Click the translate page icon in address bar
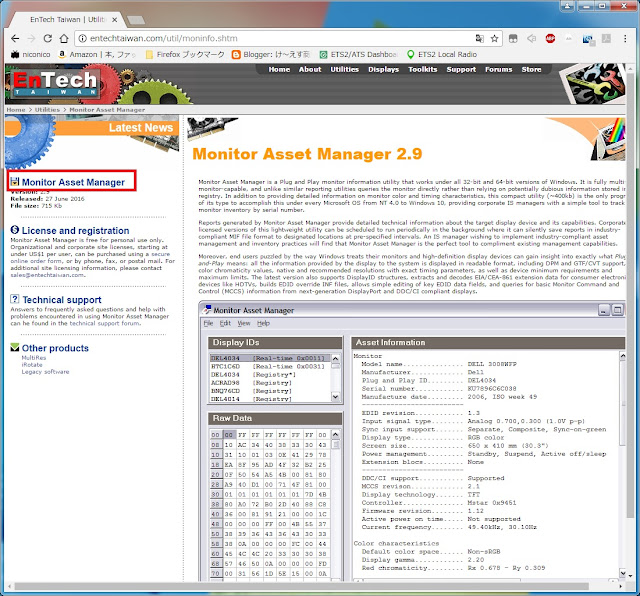This screenshot has width=640, height=596. click(x=480, y=38)
